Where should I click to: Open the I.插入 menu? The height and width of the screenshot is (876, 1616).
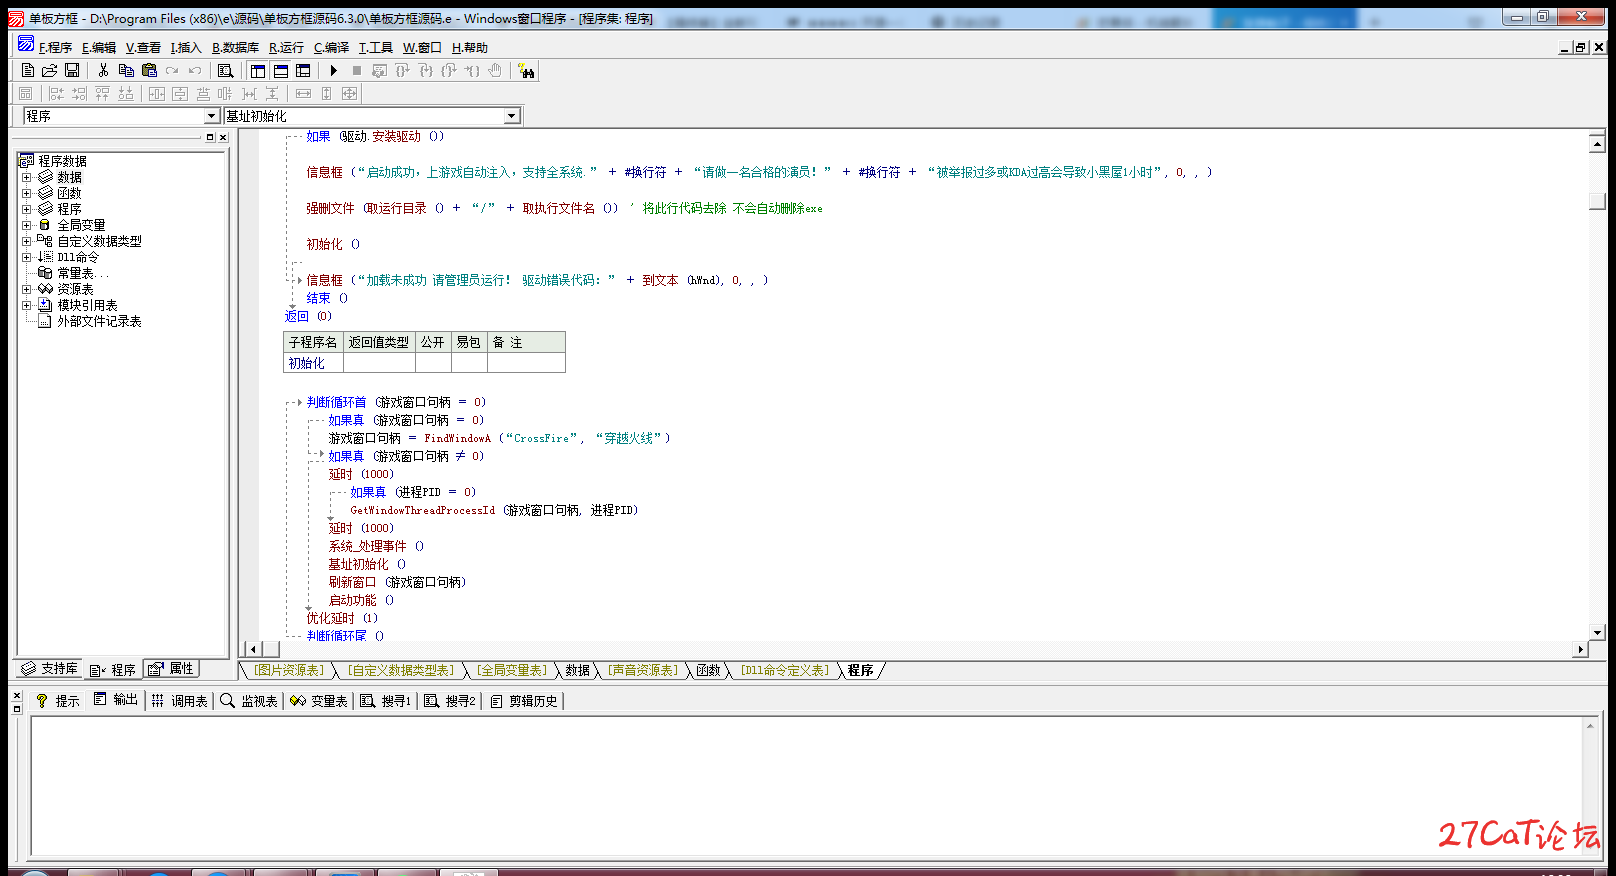[186, 47]
